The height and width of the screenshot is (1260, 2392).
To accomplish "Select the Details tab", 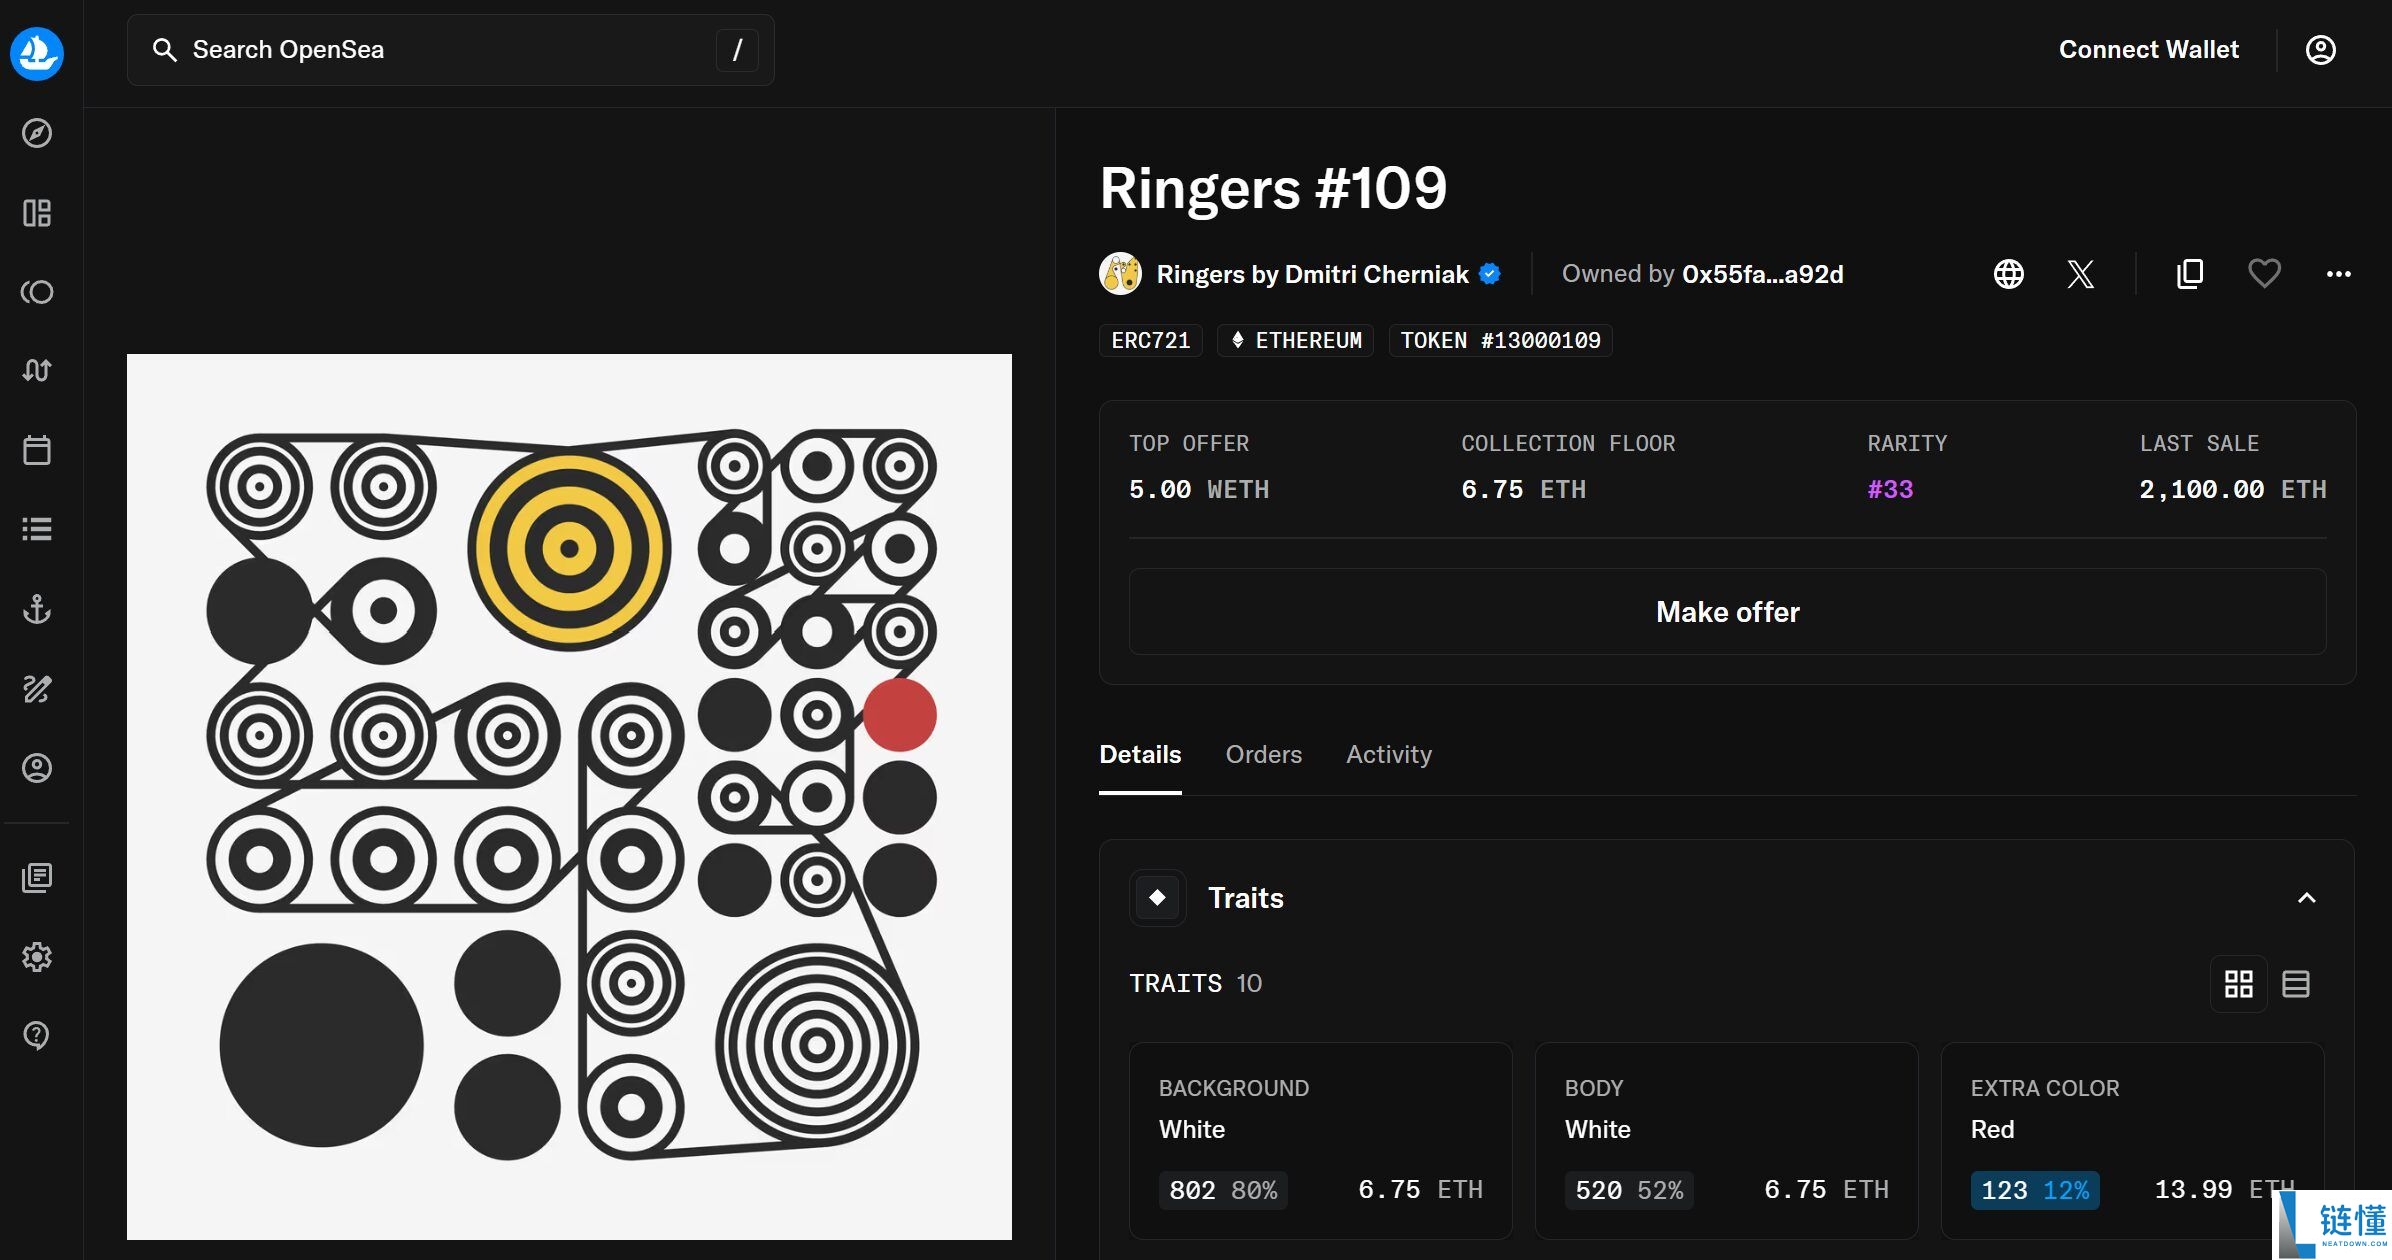I will (1140, 755).
